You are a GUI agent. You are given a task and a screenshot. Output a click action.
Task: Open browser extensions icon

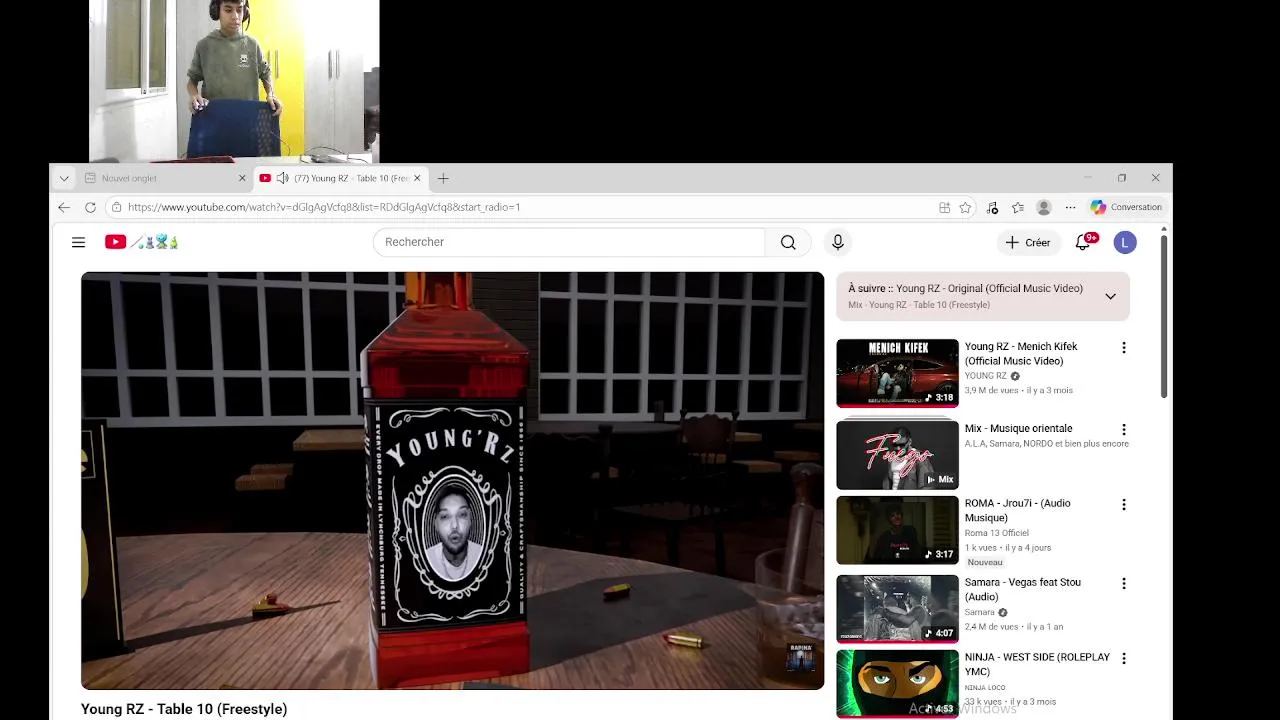click(992, 207)
